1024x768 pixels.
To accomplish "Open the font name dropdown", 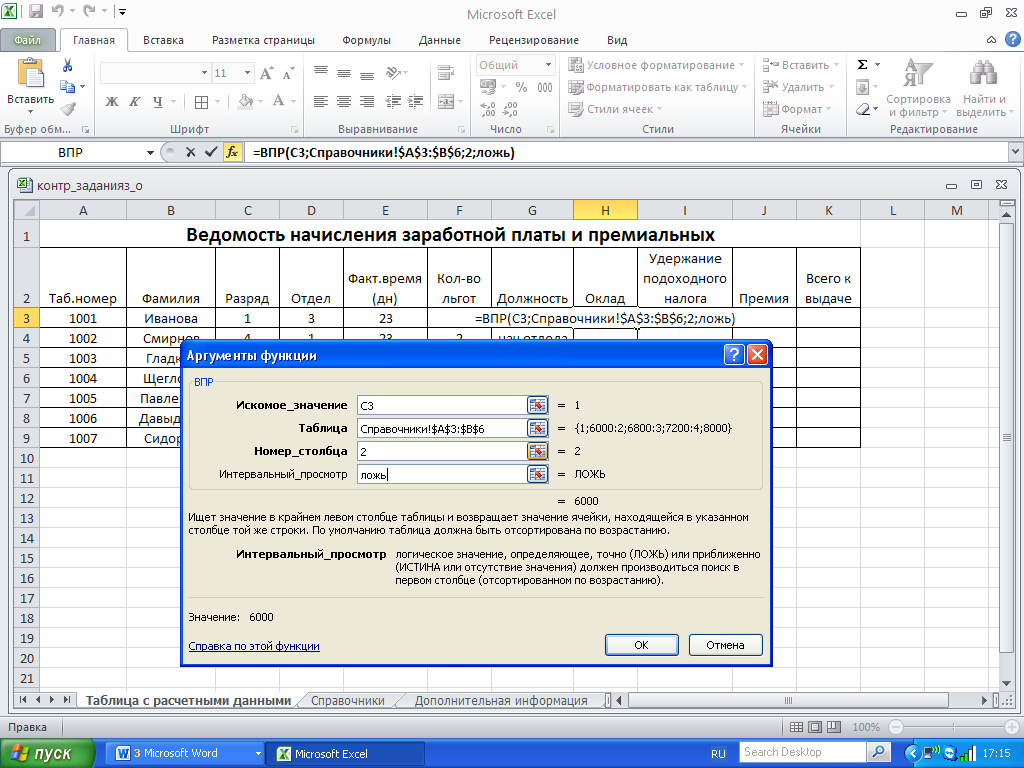I will pyautogui.click(x=204, y=73).
